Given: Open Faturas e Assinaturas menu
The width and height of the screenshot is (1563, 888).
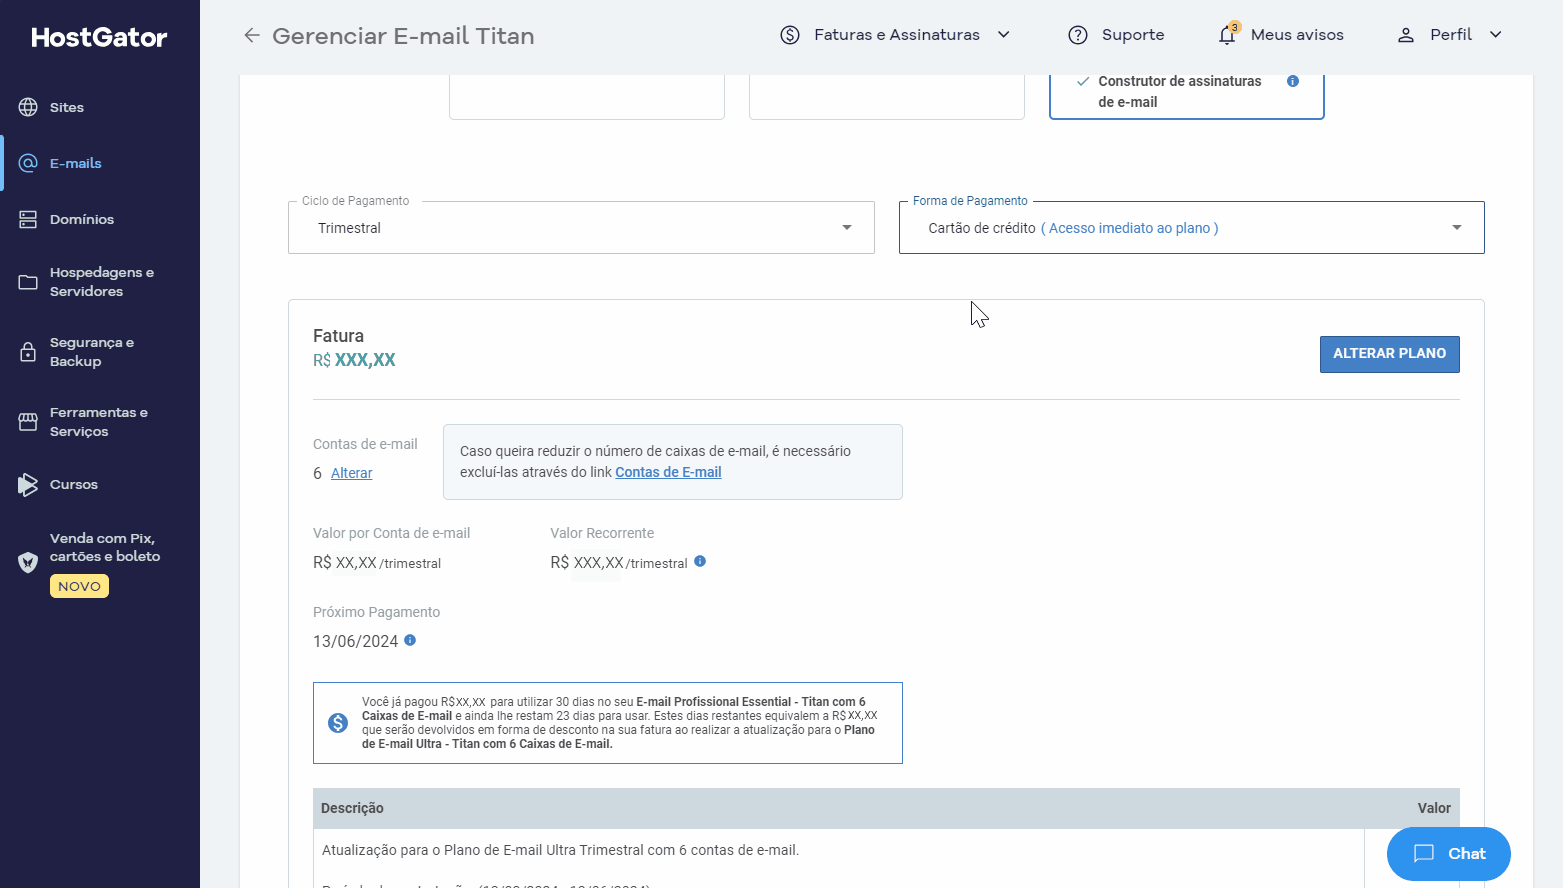Looking at the screenshot, I should pyautogui.click(x=895, y=35).
